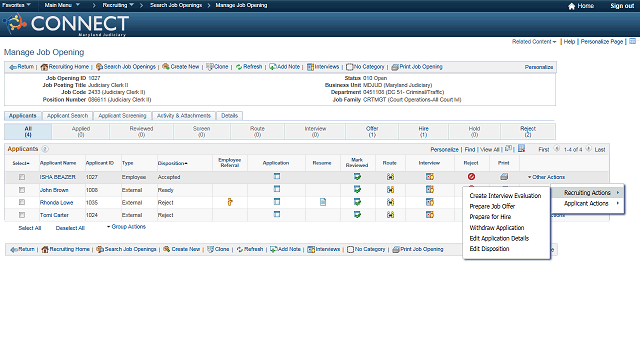Tick the checkbox beside Tomi Carter
This screenshot has width=640, height=360.
click(22, 215)
